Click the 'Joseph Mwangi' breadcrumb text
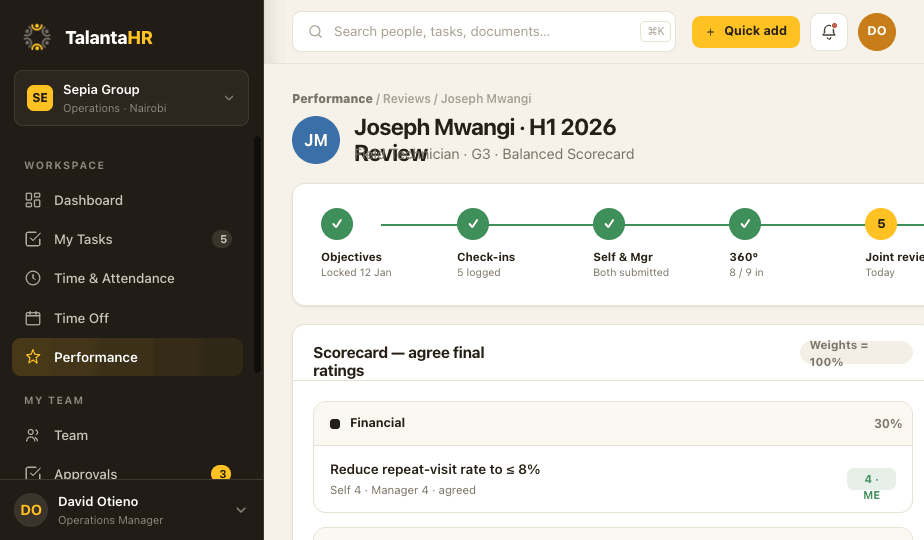The width and height of the screenshot is (924, 540). pyautogui.click(x=486, y=98)
